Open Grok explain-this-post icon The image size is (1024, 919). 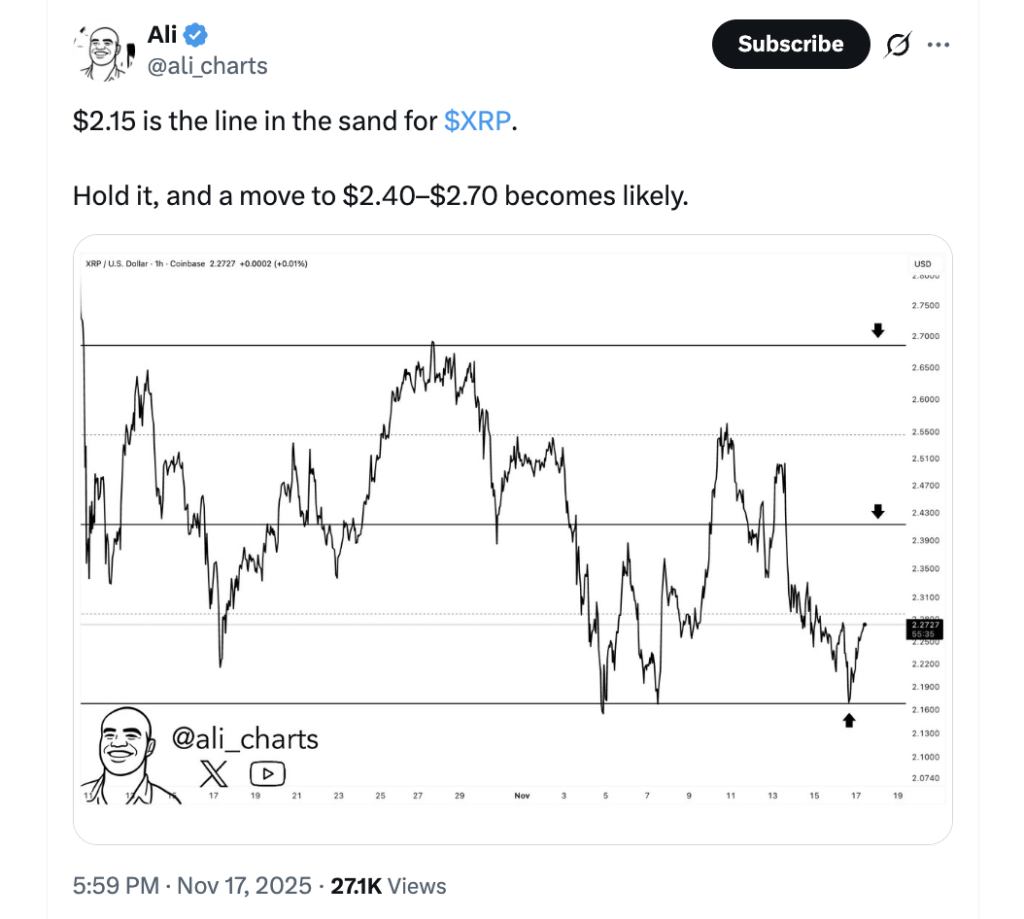pyautogui.click(x=897, y=45)
